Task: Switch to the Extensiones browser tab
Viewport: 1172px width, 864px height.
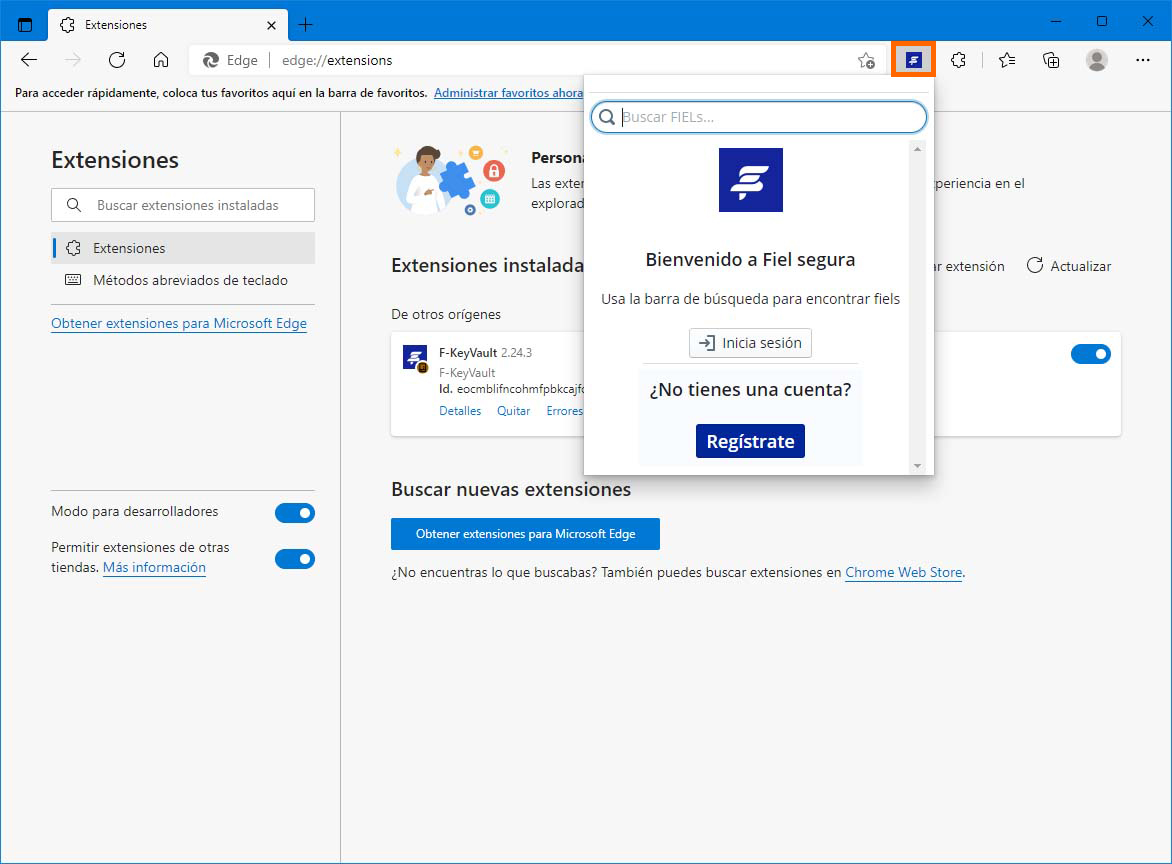Action: tap(167, 25)
